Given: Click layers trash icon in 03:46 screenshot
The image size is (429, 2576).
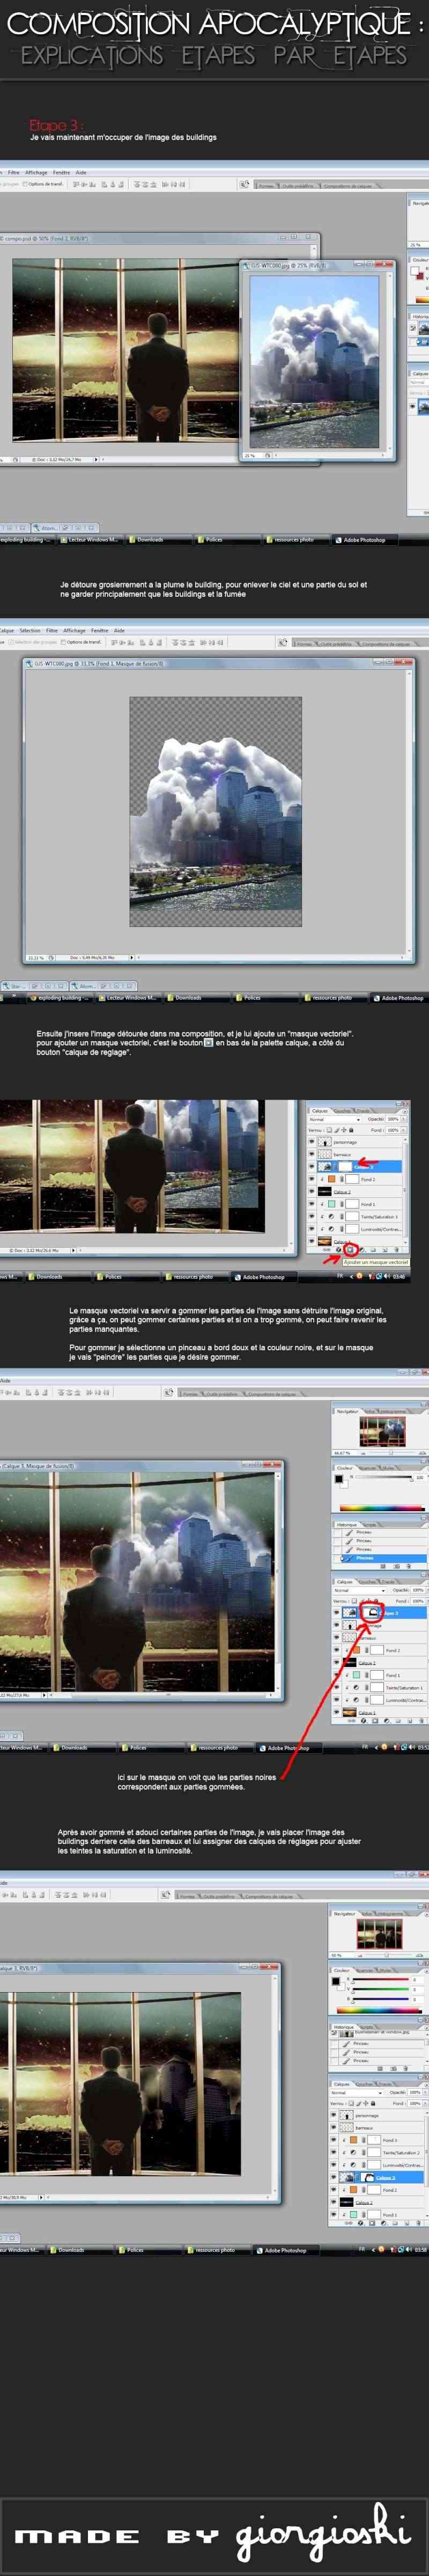Looking at the screenshot, I should [398, 1249].
